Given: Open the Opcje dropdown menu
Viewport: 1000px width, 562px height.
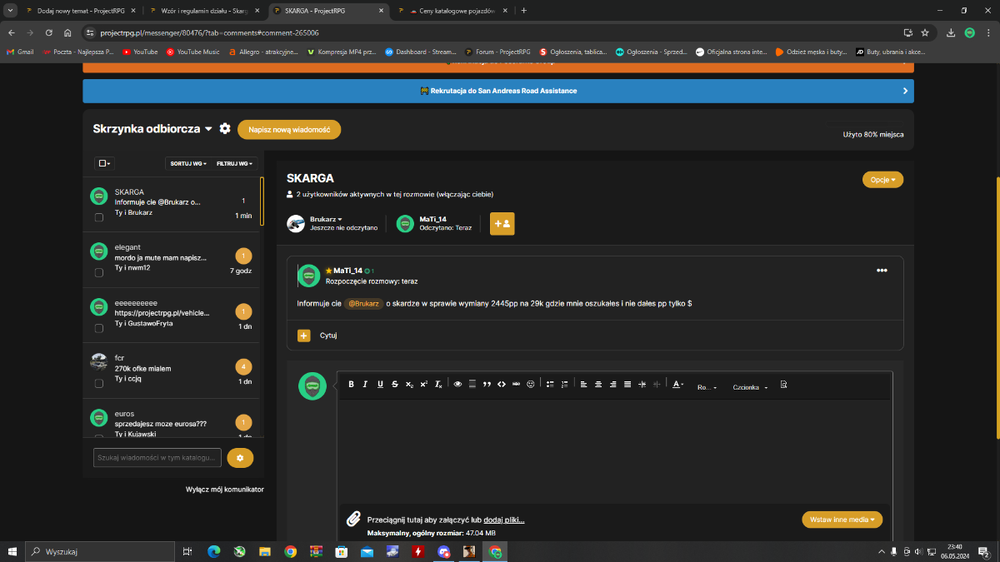Looking at the screenshot, I should (883, 180).
